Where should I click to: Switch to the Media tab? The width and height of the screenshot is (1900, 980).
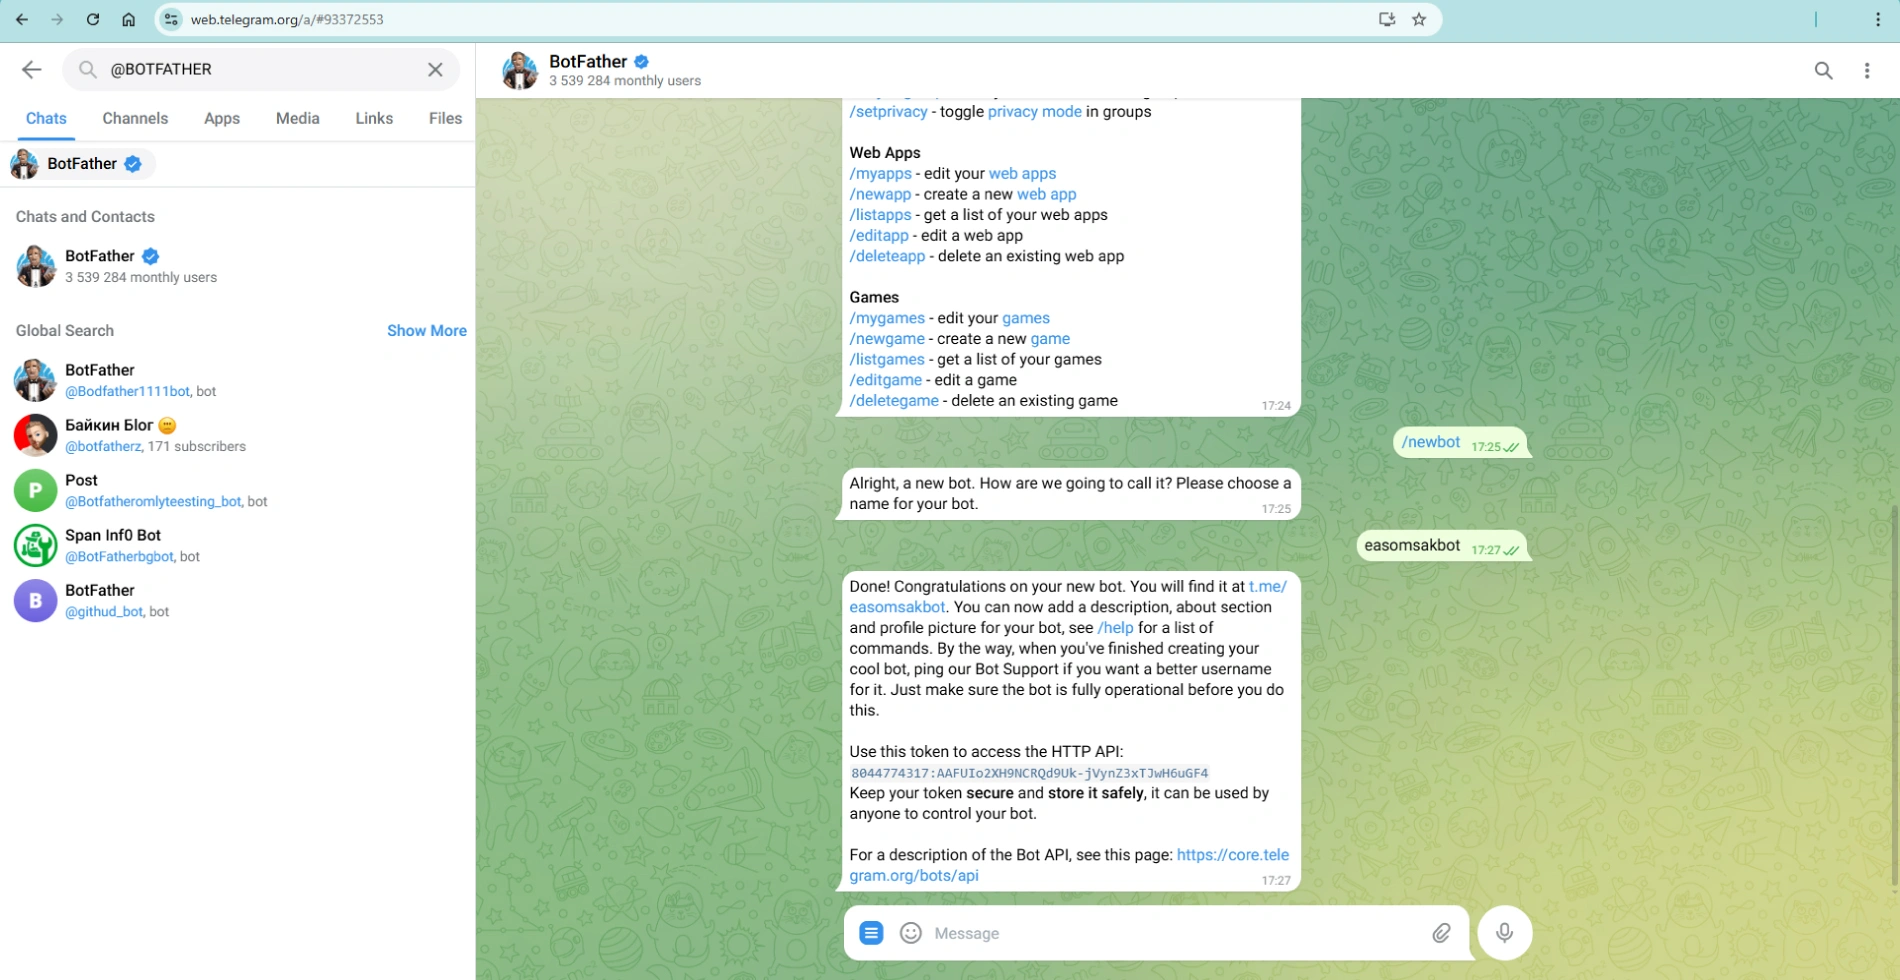point(298,118)
